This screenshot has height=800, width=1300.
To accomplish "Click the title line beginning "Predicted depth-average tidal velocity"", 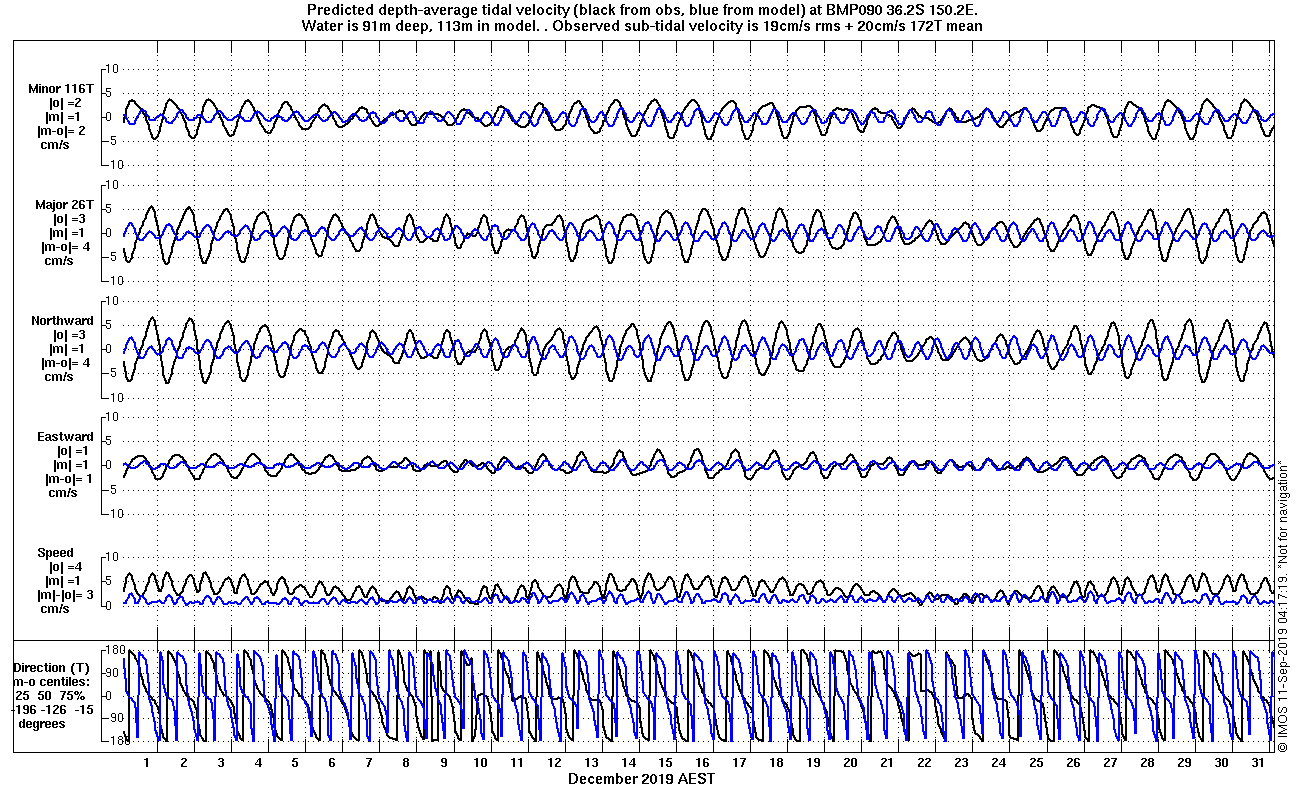I will [x=641, y=11].
